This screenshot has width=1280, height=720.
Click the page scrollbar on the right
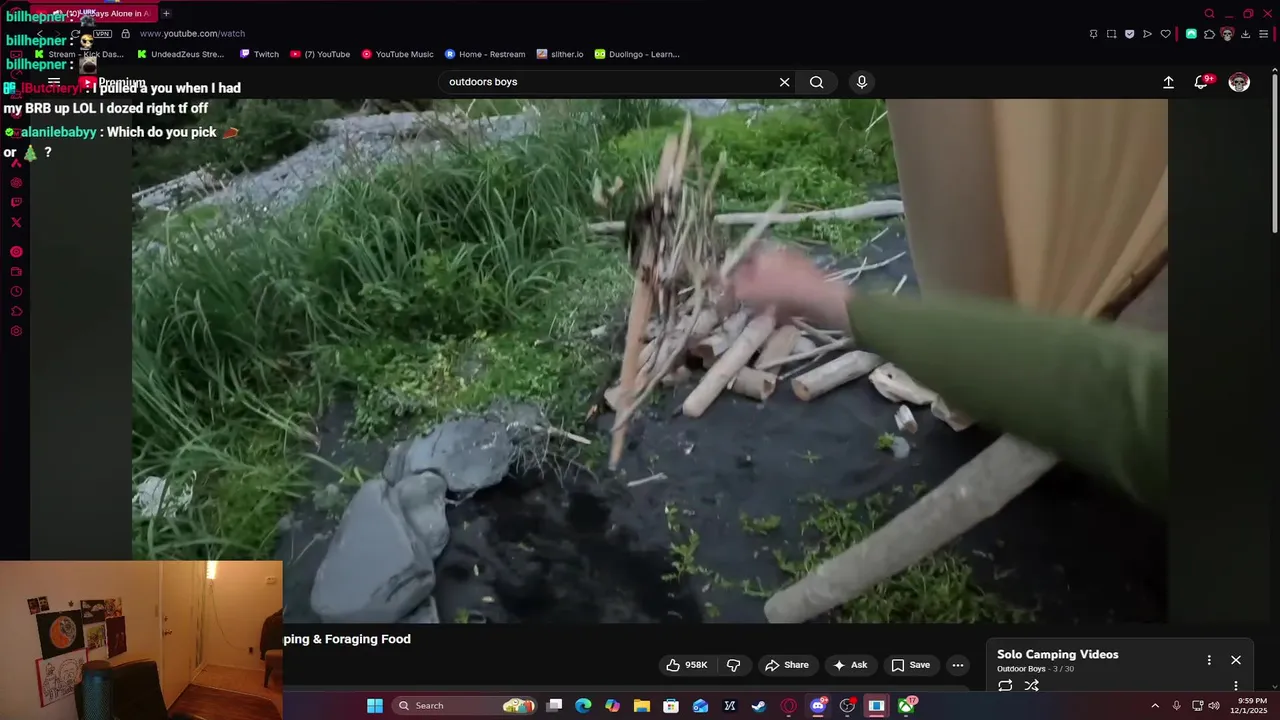point(1274,155)
